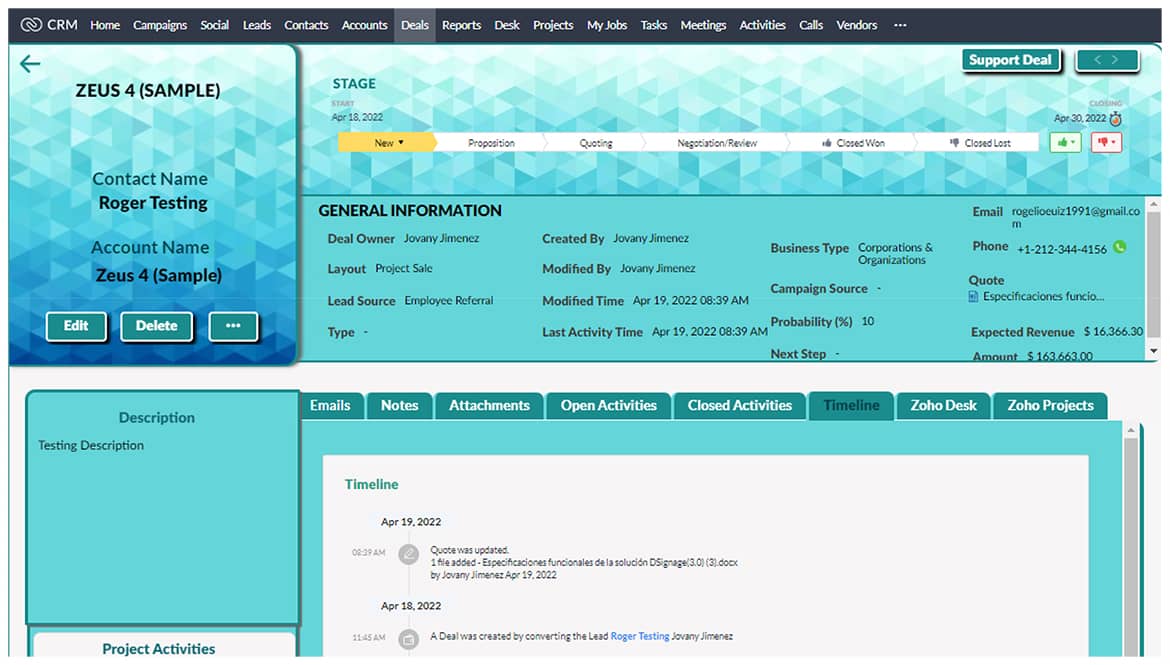Click the back arrow icon
The image size is (1170, 665).
[30, 65]
